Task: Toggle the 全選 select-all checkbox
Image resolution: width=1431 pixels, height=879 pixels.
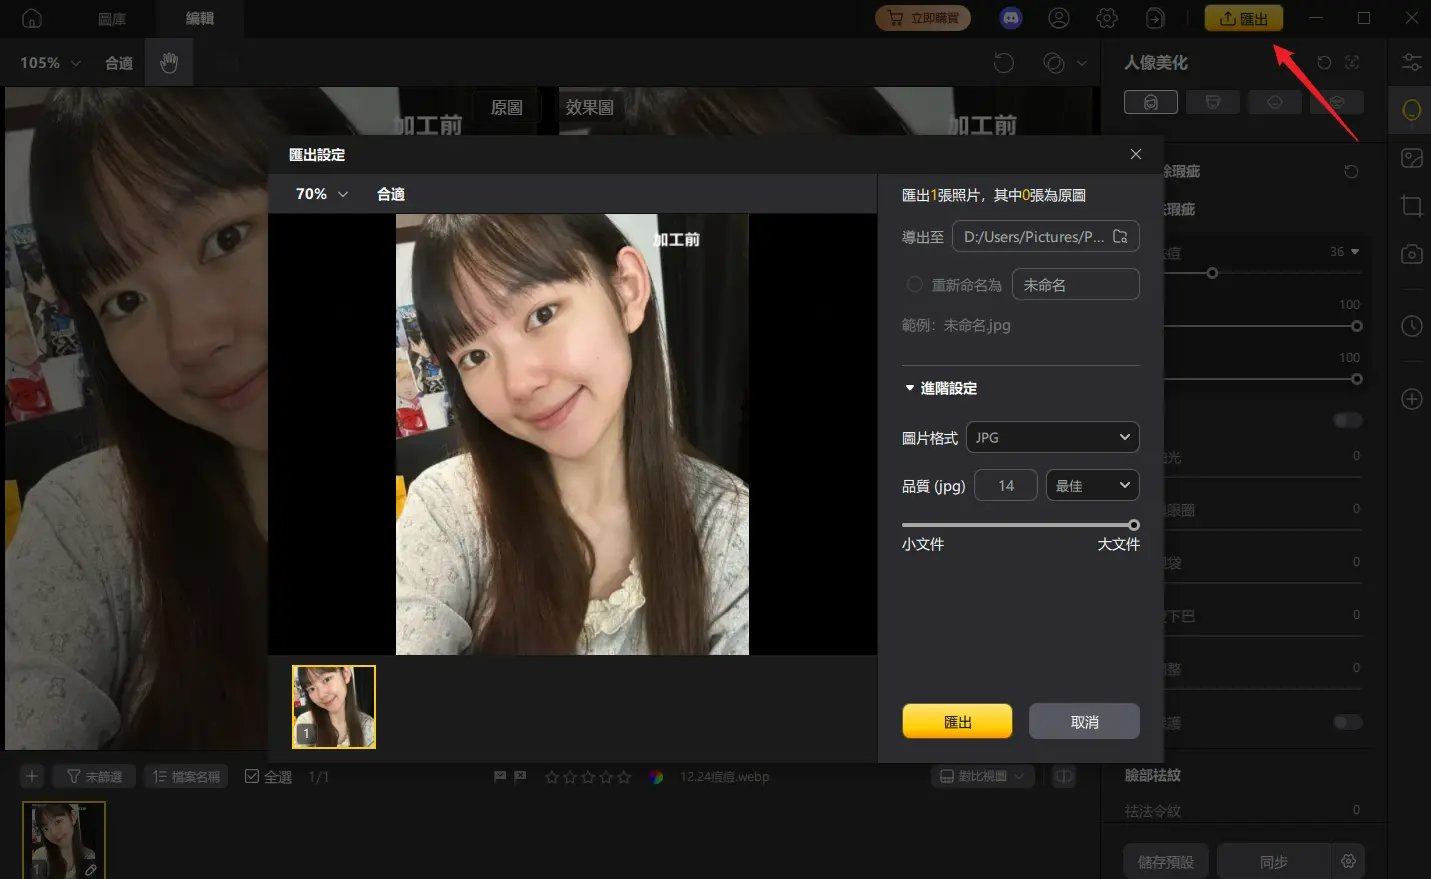Action: [x=253, y=776]
